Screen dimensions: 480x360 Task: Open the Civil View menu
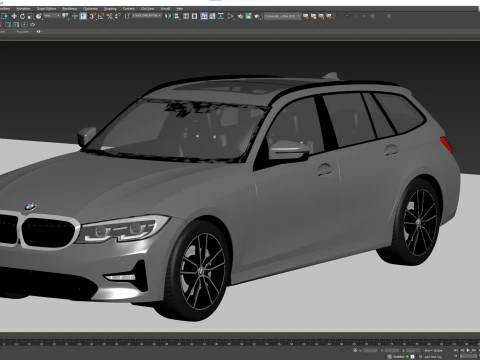tap(148, 9)
